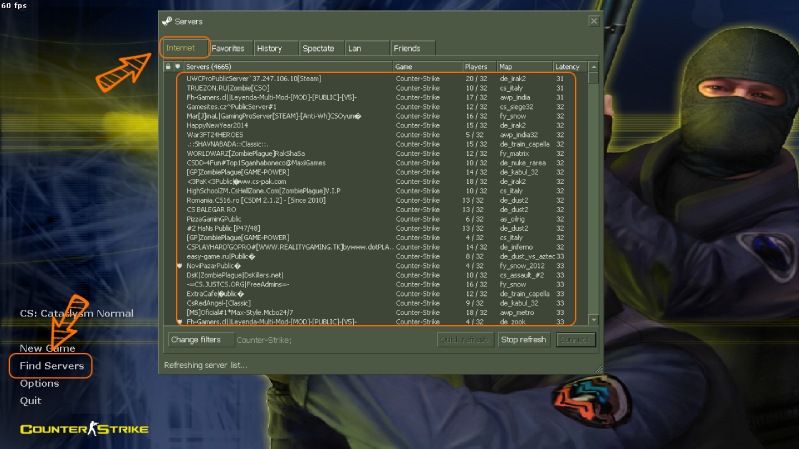Sort servers by the Map column
This screenshot has height=449, width=799.
(x=524, y=67)
